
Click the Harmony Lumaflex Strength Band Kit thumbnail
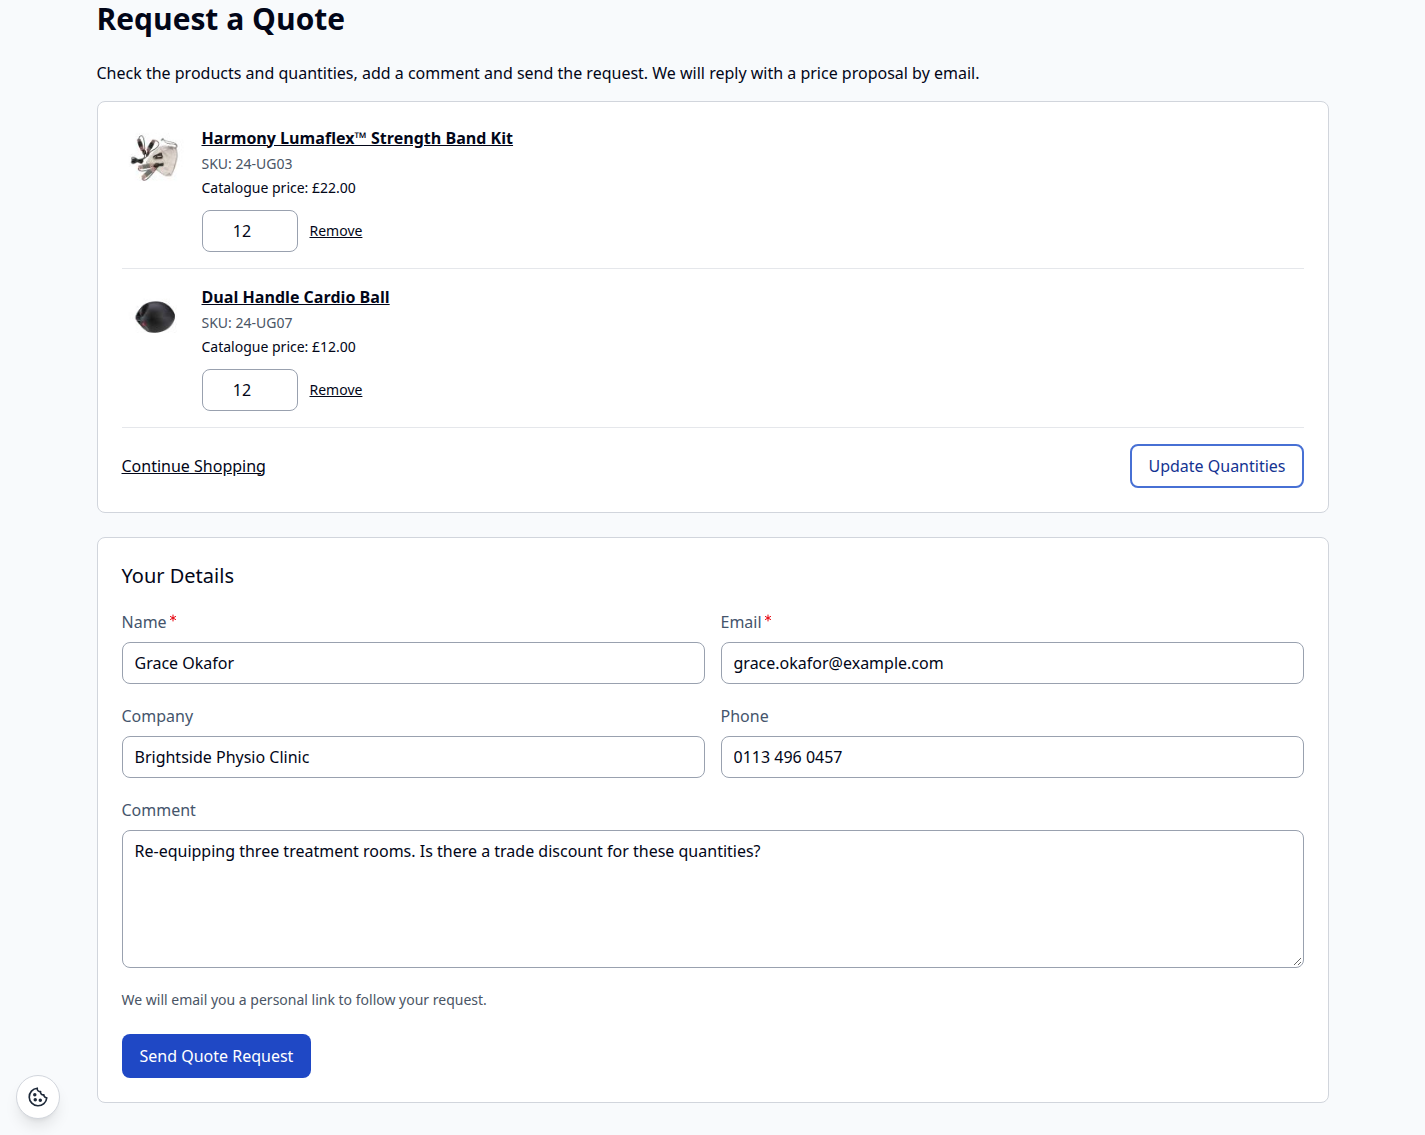[155, 157]
